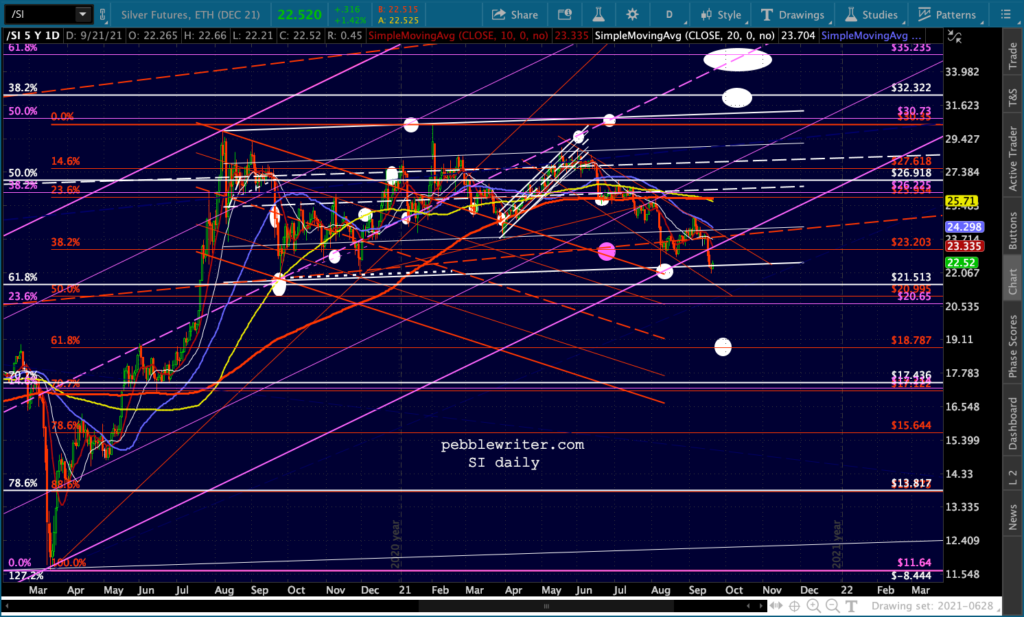Viewport: 1024px width, 617px height.
Task: Click the red 23.335 price bubble
Action: click(964, 246)
